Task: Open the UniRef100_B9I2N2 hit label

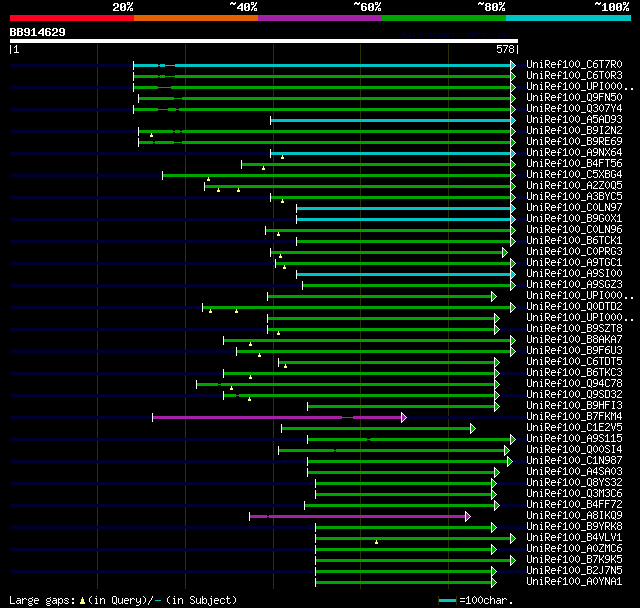Action: click(x=574, y=131)
